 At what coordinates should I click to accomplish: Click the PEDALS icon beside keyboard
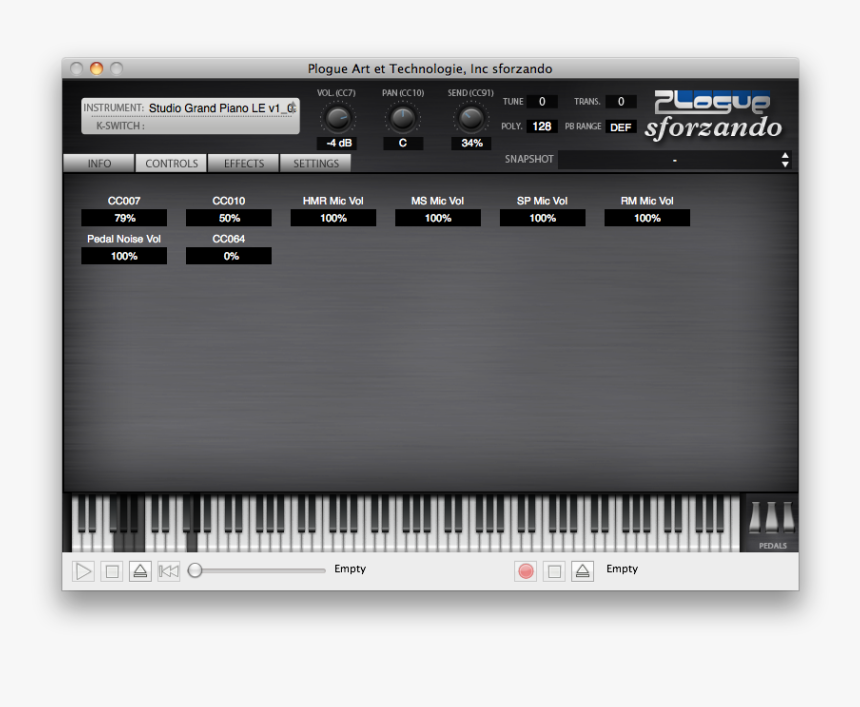tap(771, 520)
